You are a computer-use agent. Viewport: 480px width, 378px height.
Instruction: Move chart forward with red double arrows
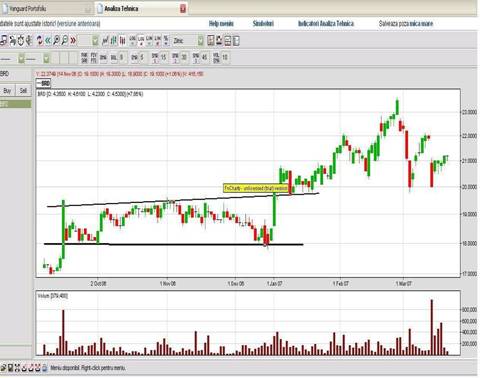tap(73, 40)
